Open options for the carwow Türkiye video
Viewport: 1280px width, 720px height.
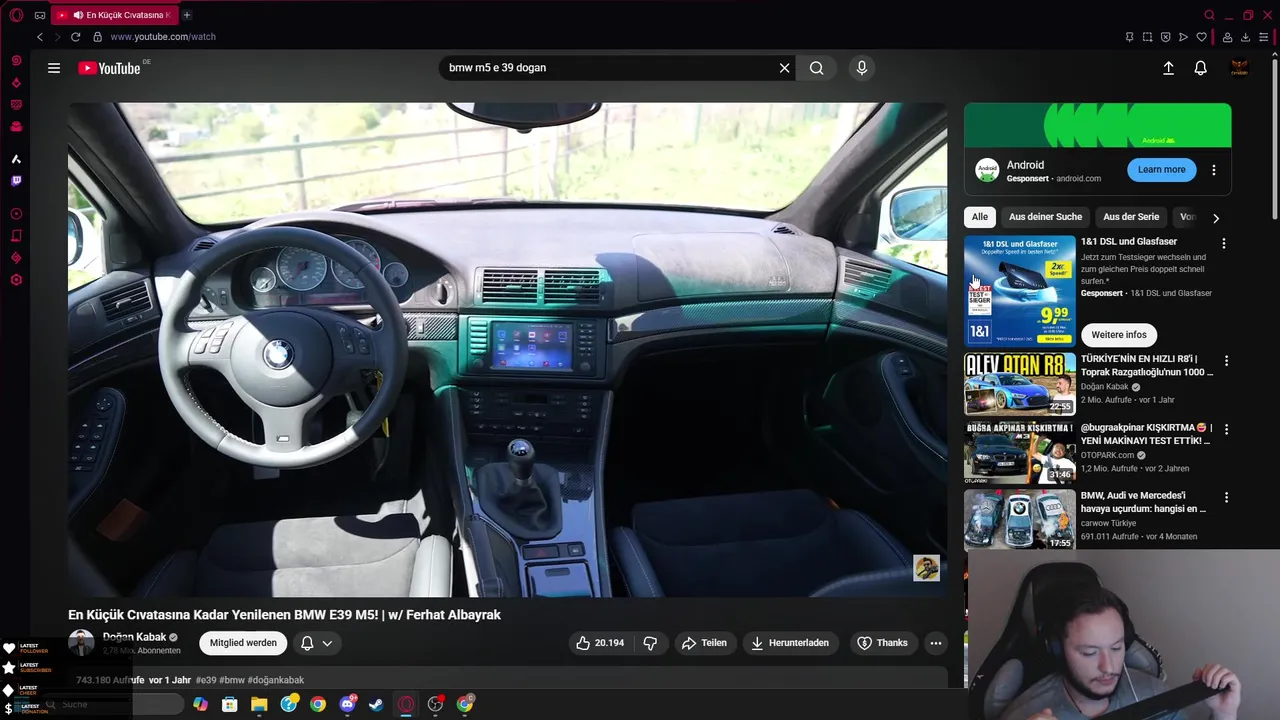pos(1226,497)
